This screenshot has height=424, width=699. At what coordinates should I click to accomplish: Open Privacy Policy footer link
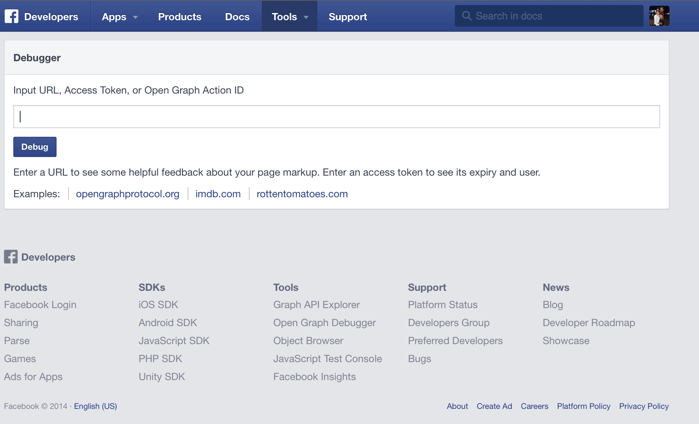tap(644, 406)
